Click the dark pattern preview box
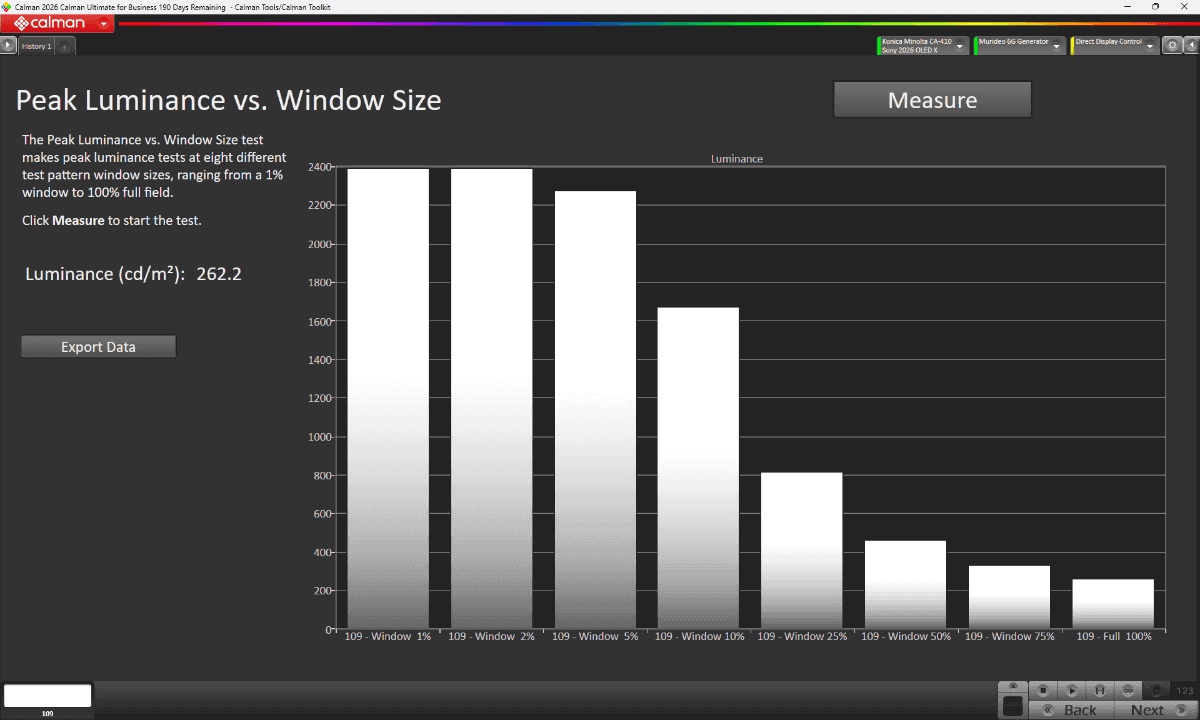 point(1013,705)
